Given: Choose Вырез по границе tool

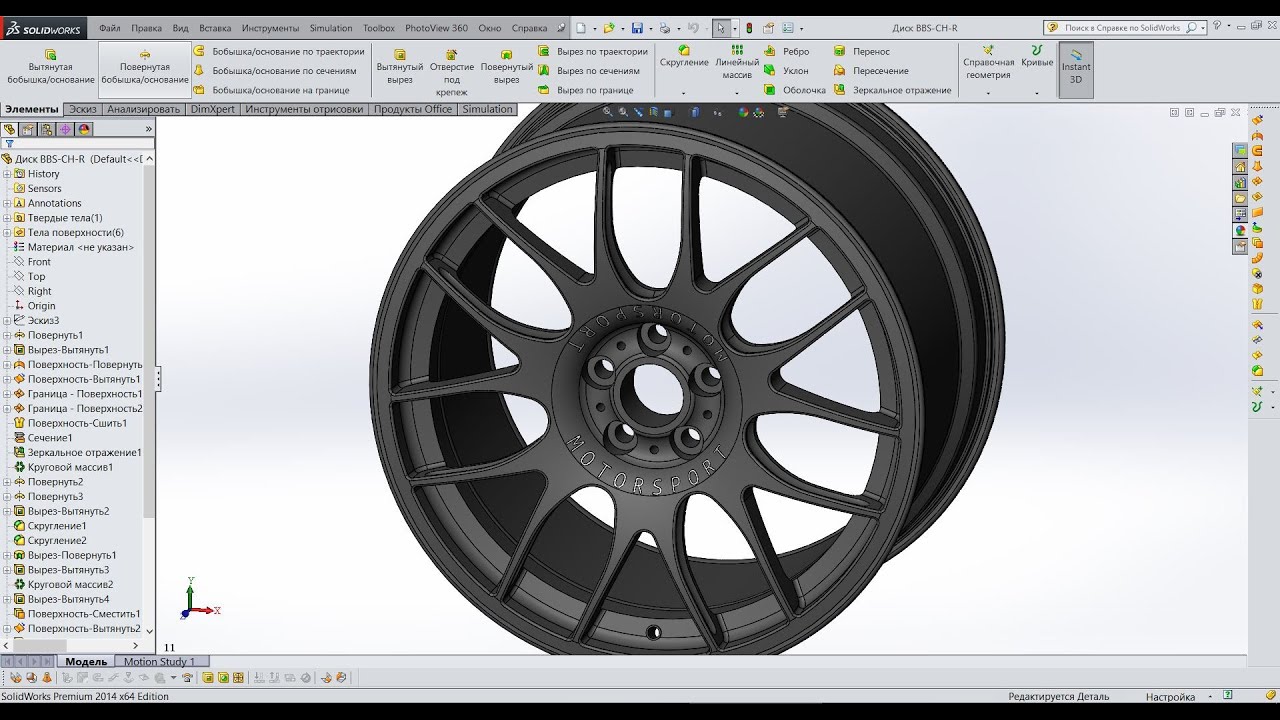Looking at the screenshot, I should [586, 90].
